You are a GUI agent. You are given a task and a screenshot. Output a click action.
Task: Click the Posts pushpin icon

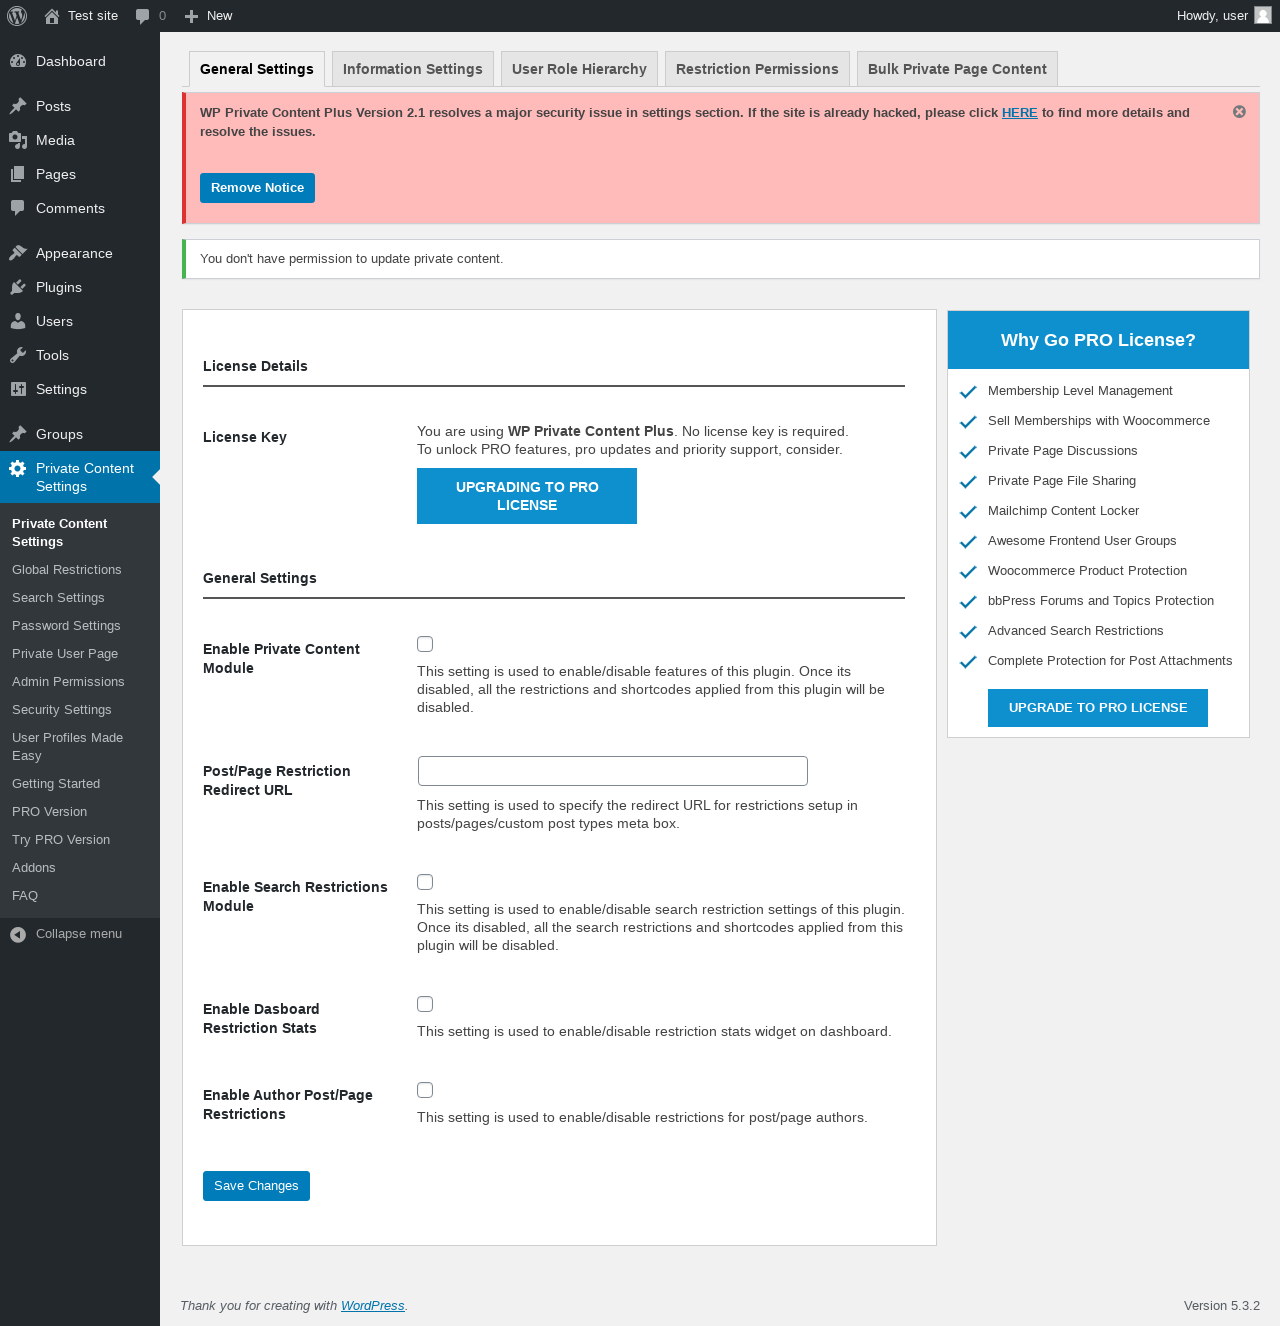(x=18, y=106)
